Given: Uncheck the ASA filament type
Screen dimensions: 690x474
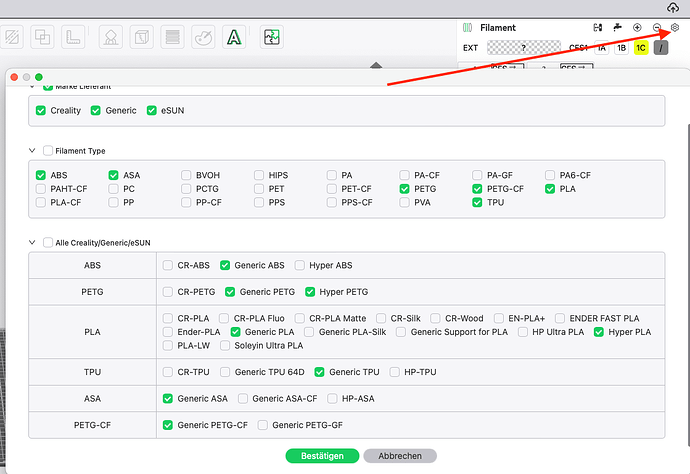Looking at the screenshot, I should tap(114, 175).
